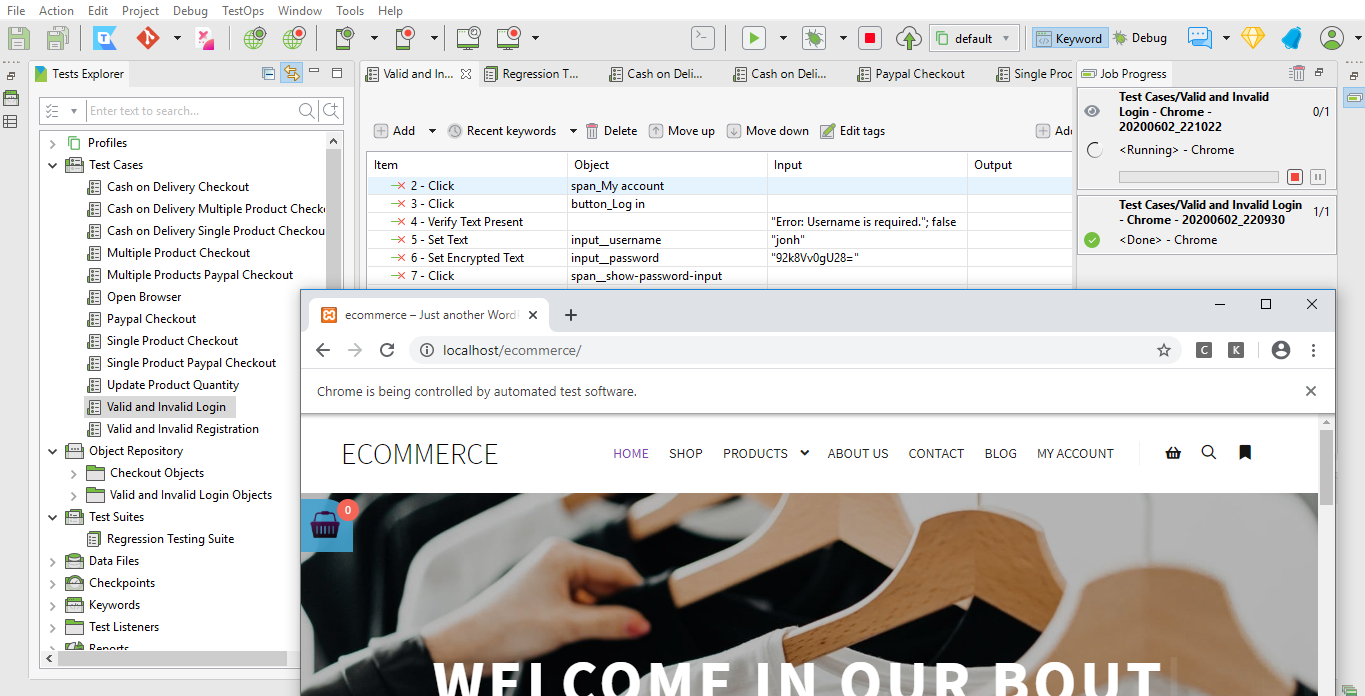Click the Record Windows desktop icon
Image resolution: width=1365 pixels, height=696 pixels.
coord(509,38)
